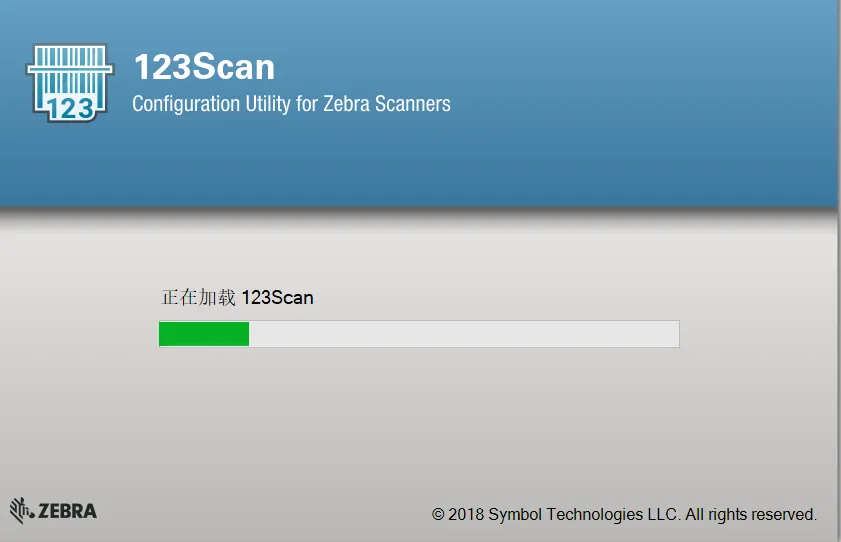The width and height of the screenshot is (841, 542).
Task: Click the copyright symbol in the footer
Action: [438, 515]
